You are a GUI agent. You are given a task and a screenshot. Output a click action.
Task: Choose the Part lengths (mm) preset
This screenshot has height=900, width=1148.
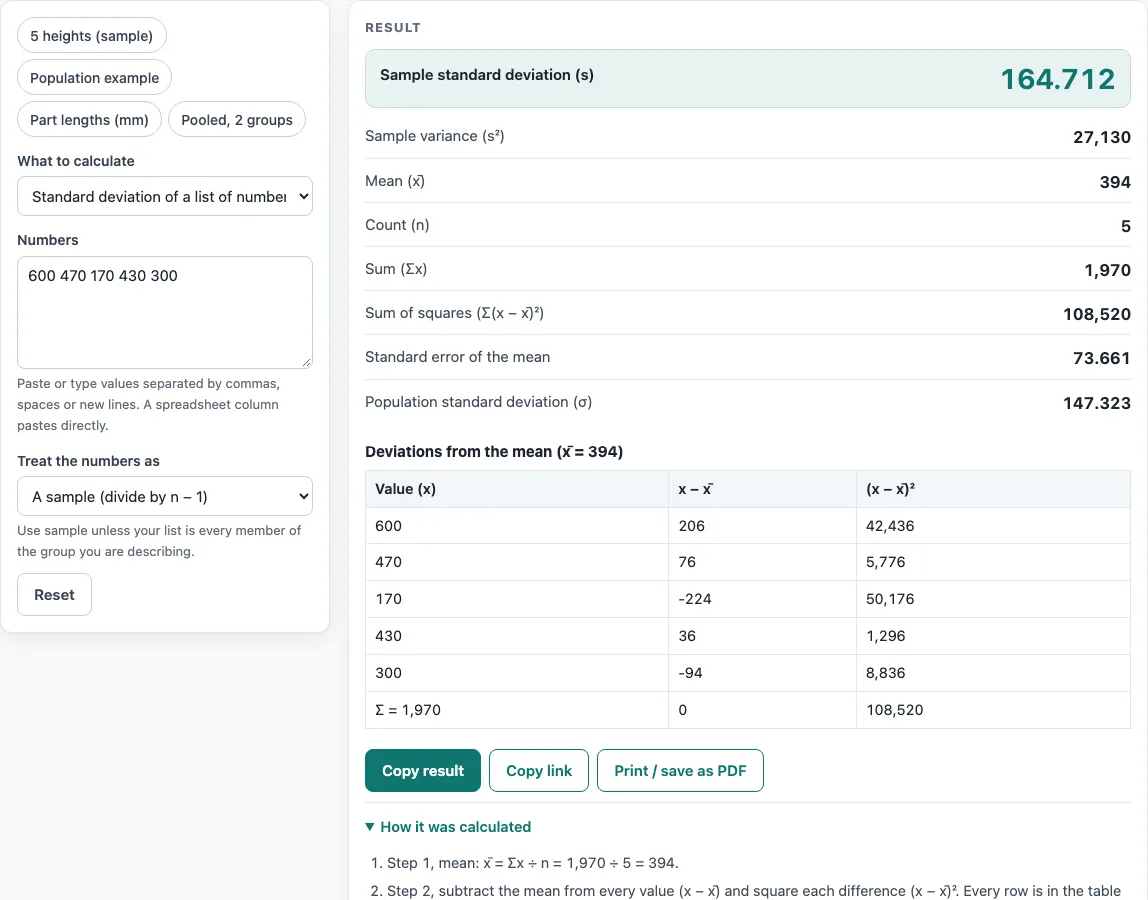(89, 119)
